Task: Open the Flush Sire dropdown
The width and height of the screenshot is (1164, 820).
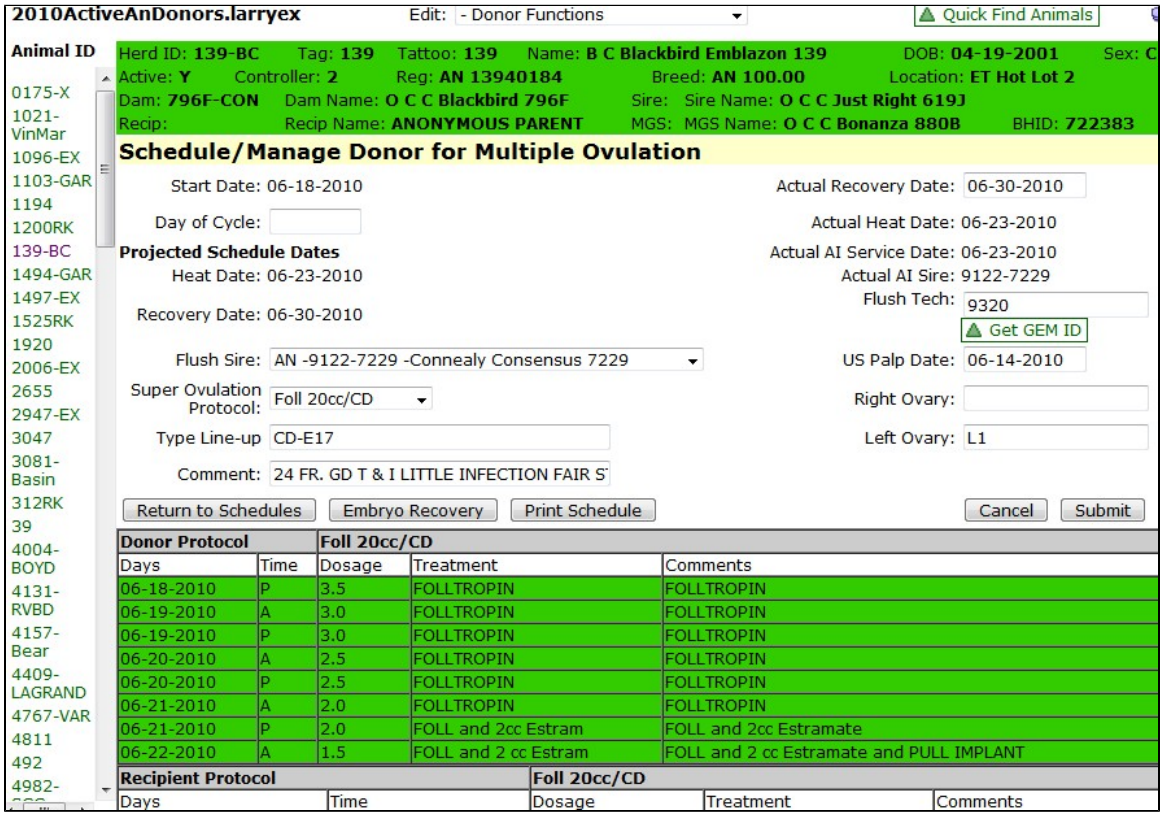Action: [485, 360]
